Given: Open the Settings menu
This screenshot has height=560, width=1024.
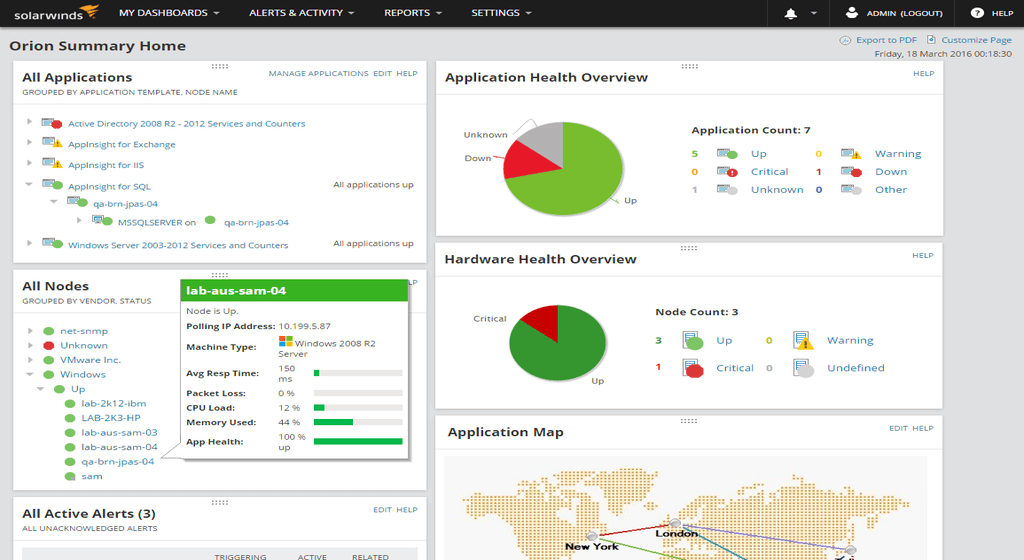Looking at the screenshot, I should pyautogui.click(x=502, y=12).
